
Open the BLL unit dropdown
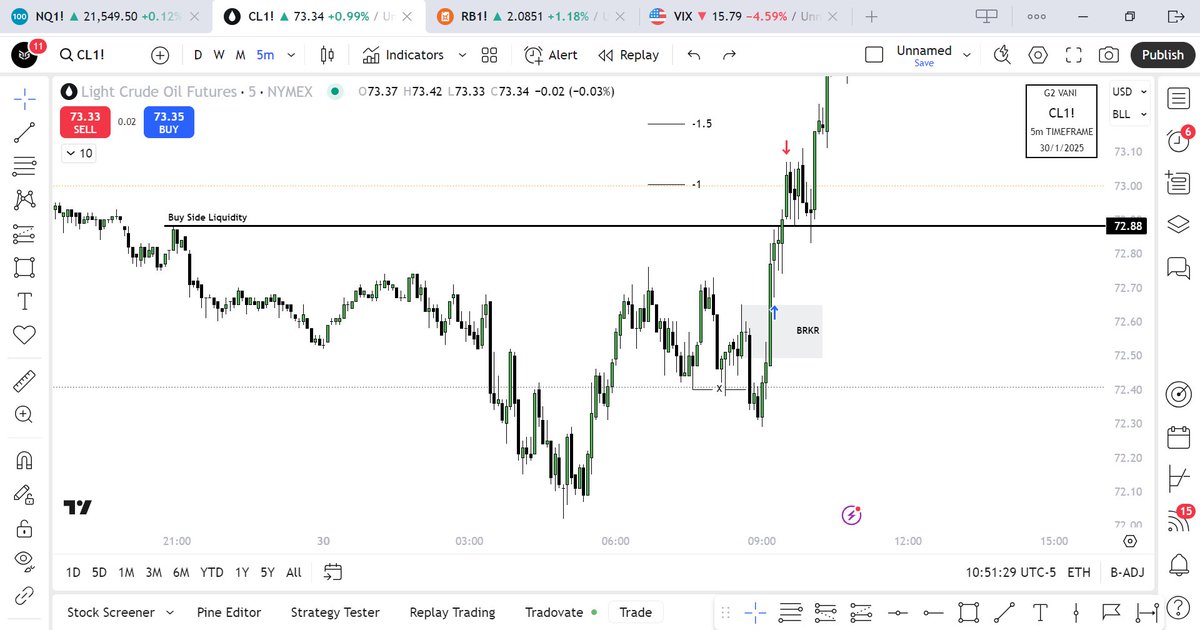1130,114
